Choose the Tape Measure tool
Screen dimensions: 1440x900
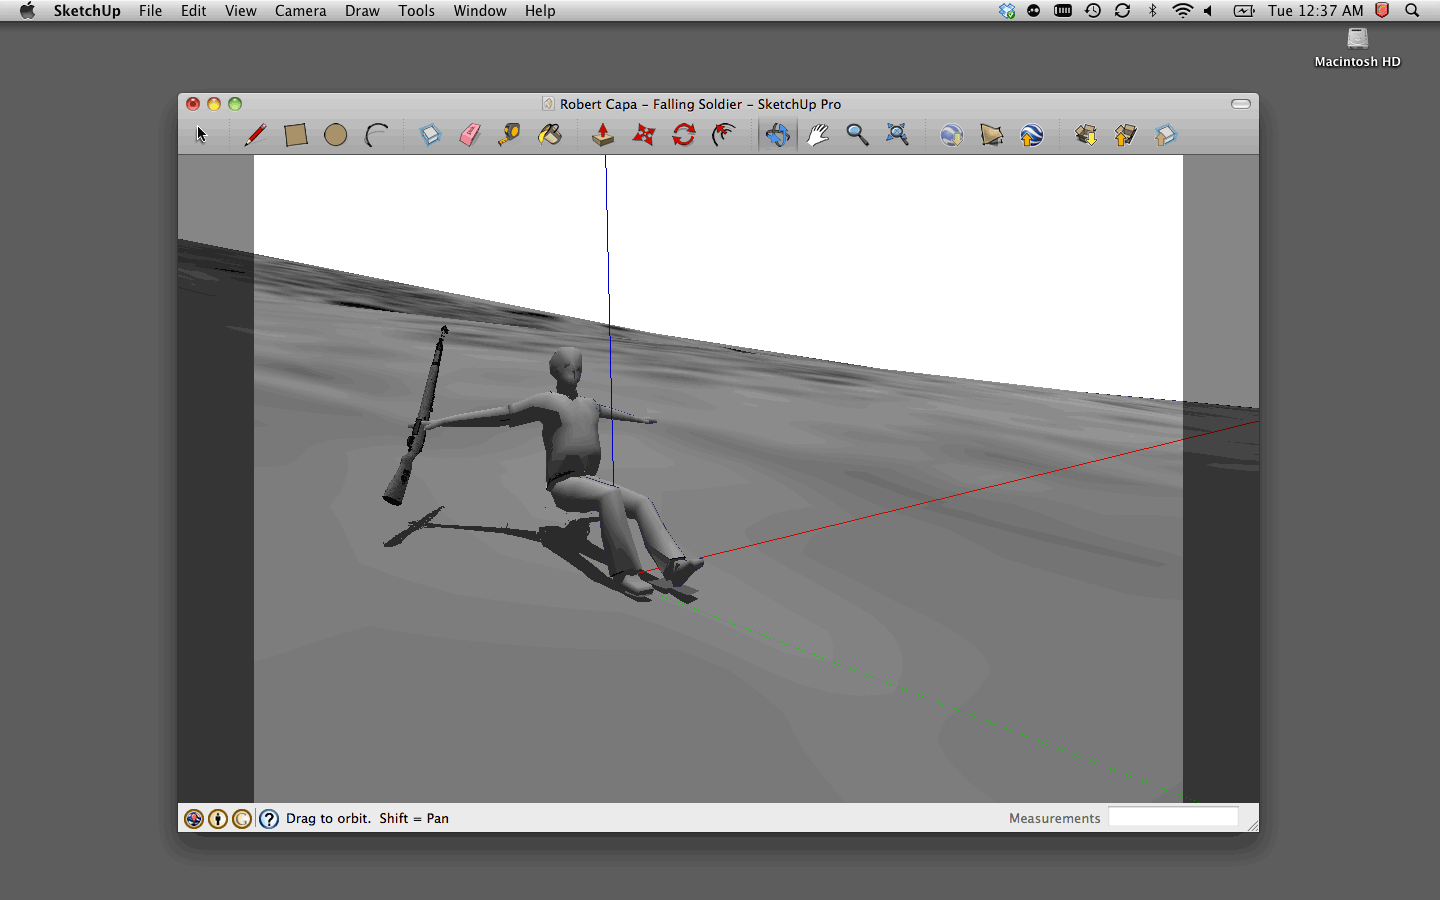(509, 135)
